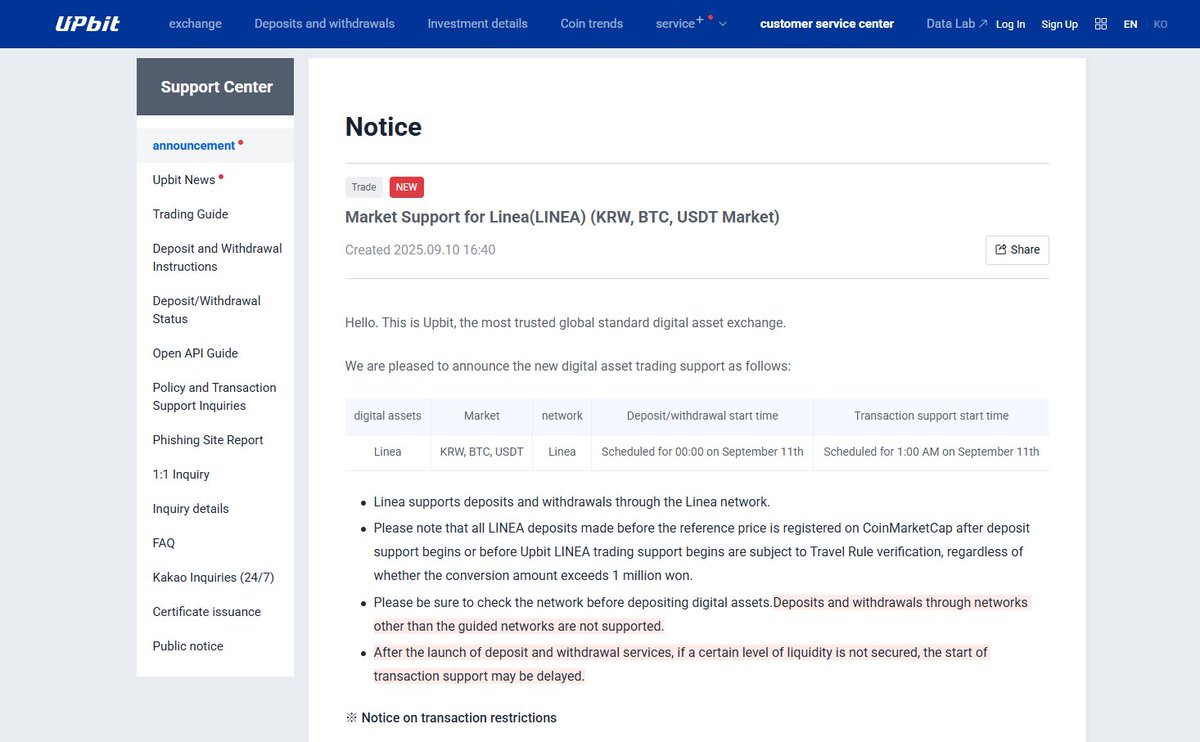Click the 'digital assets' column header
The image size is (1200, 742).
(x=388, y=416)
